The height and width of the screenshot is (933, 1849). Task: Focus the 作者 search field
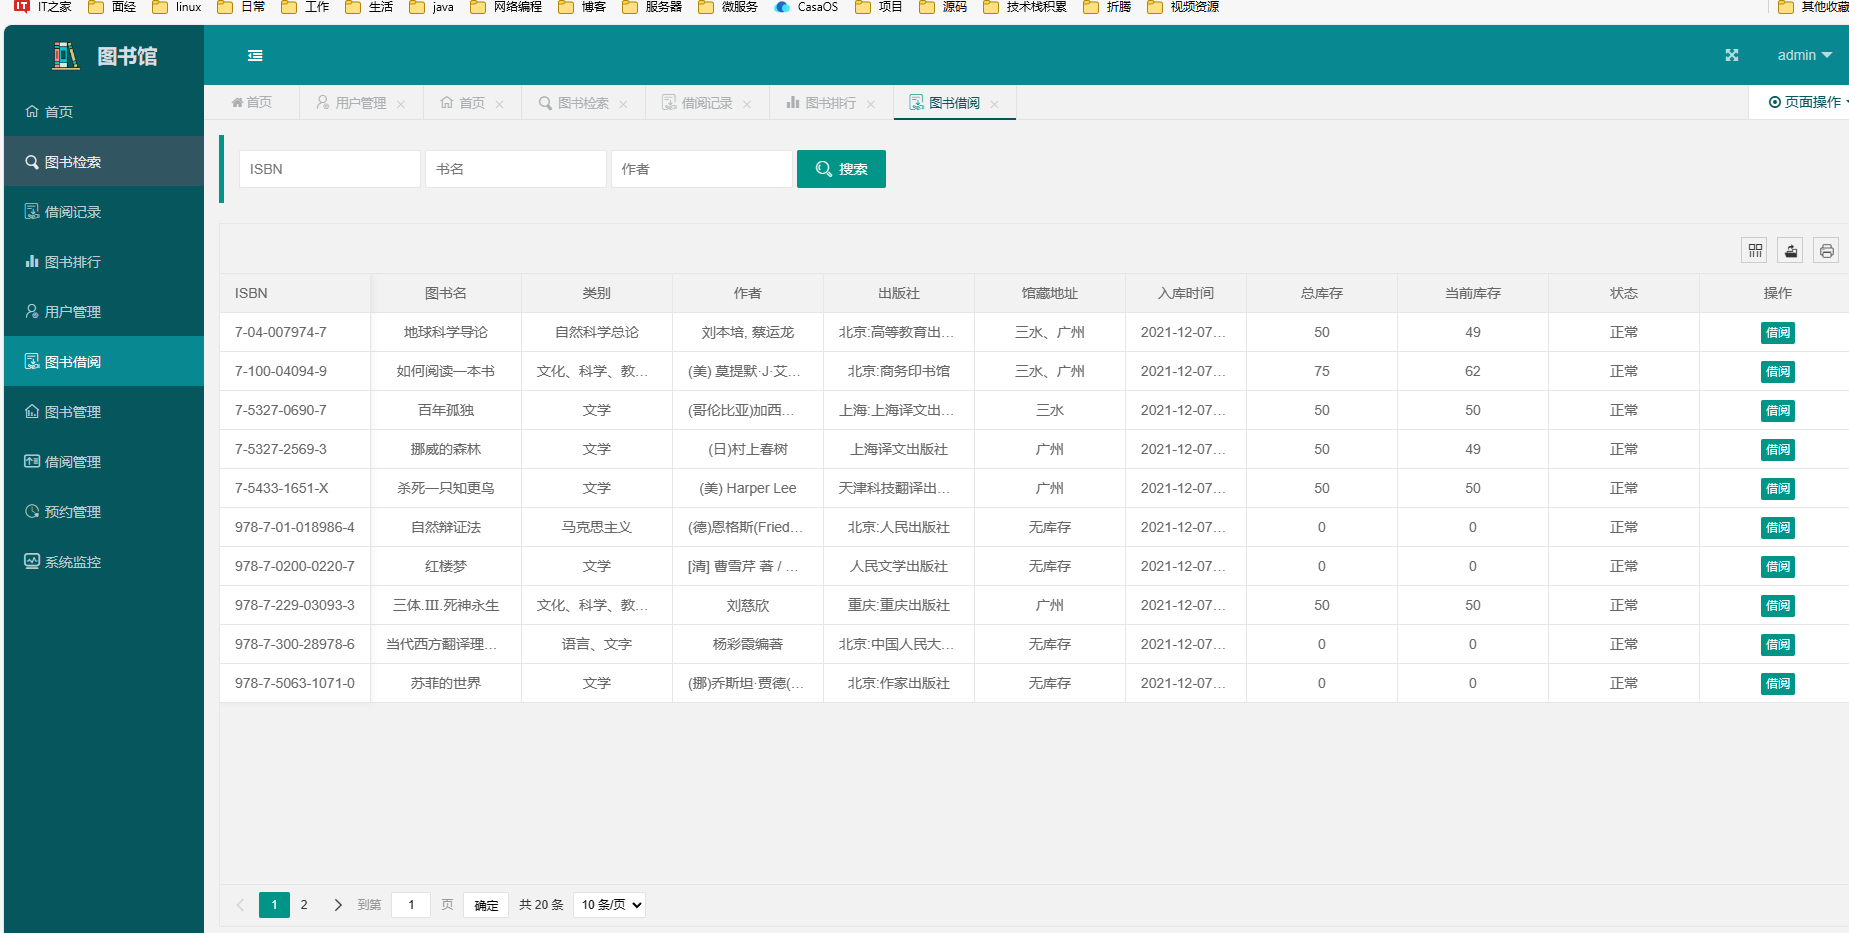(x=702, y=169)
